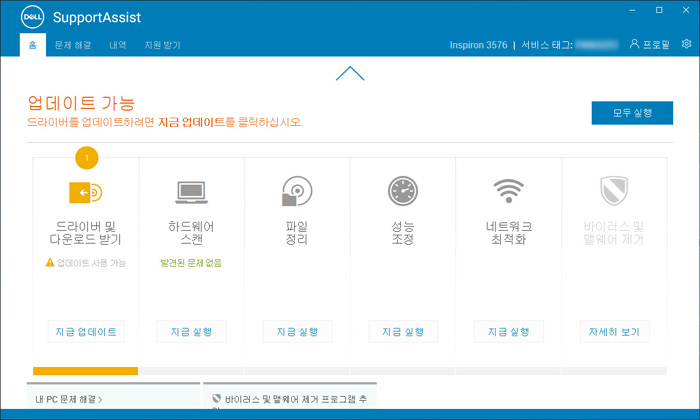Click the 네트워크 최적화 wifi icon
Viewport: 700px width, 420px height.
point(508,191)
